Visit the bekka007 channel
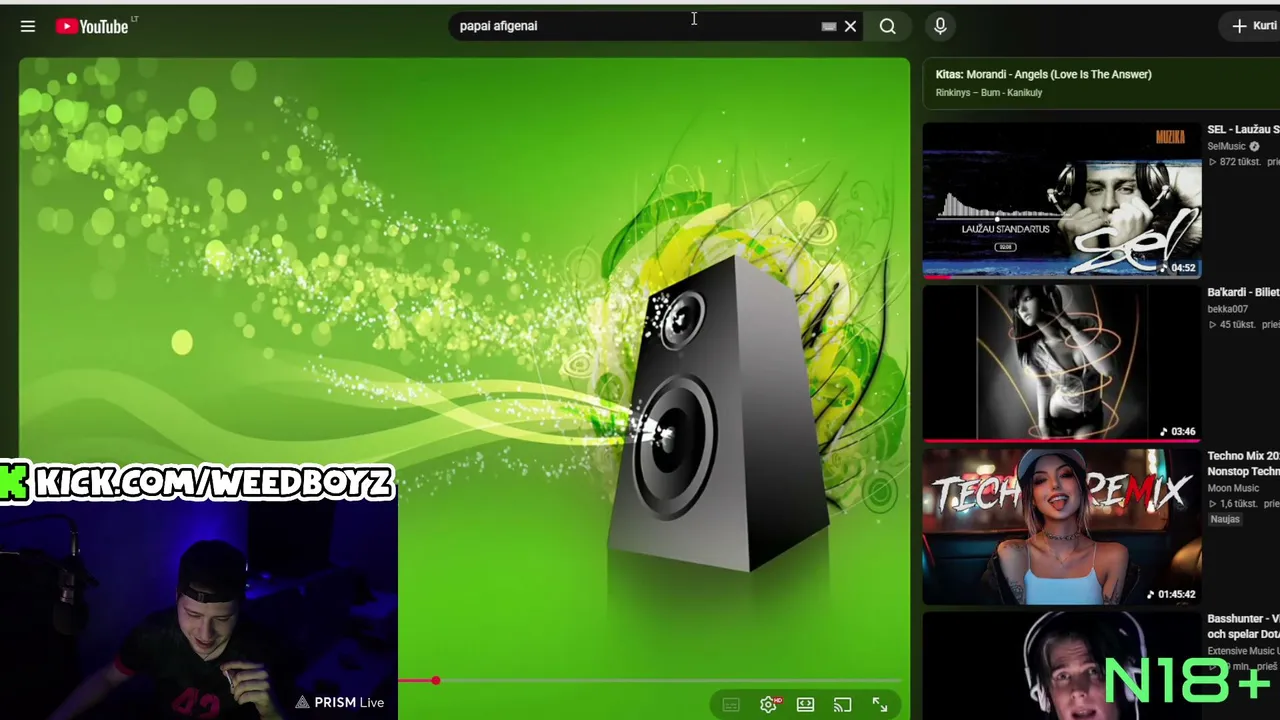 click(1227, 309)
